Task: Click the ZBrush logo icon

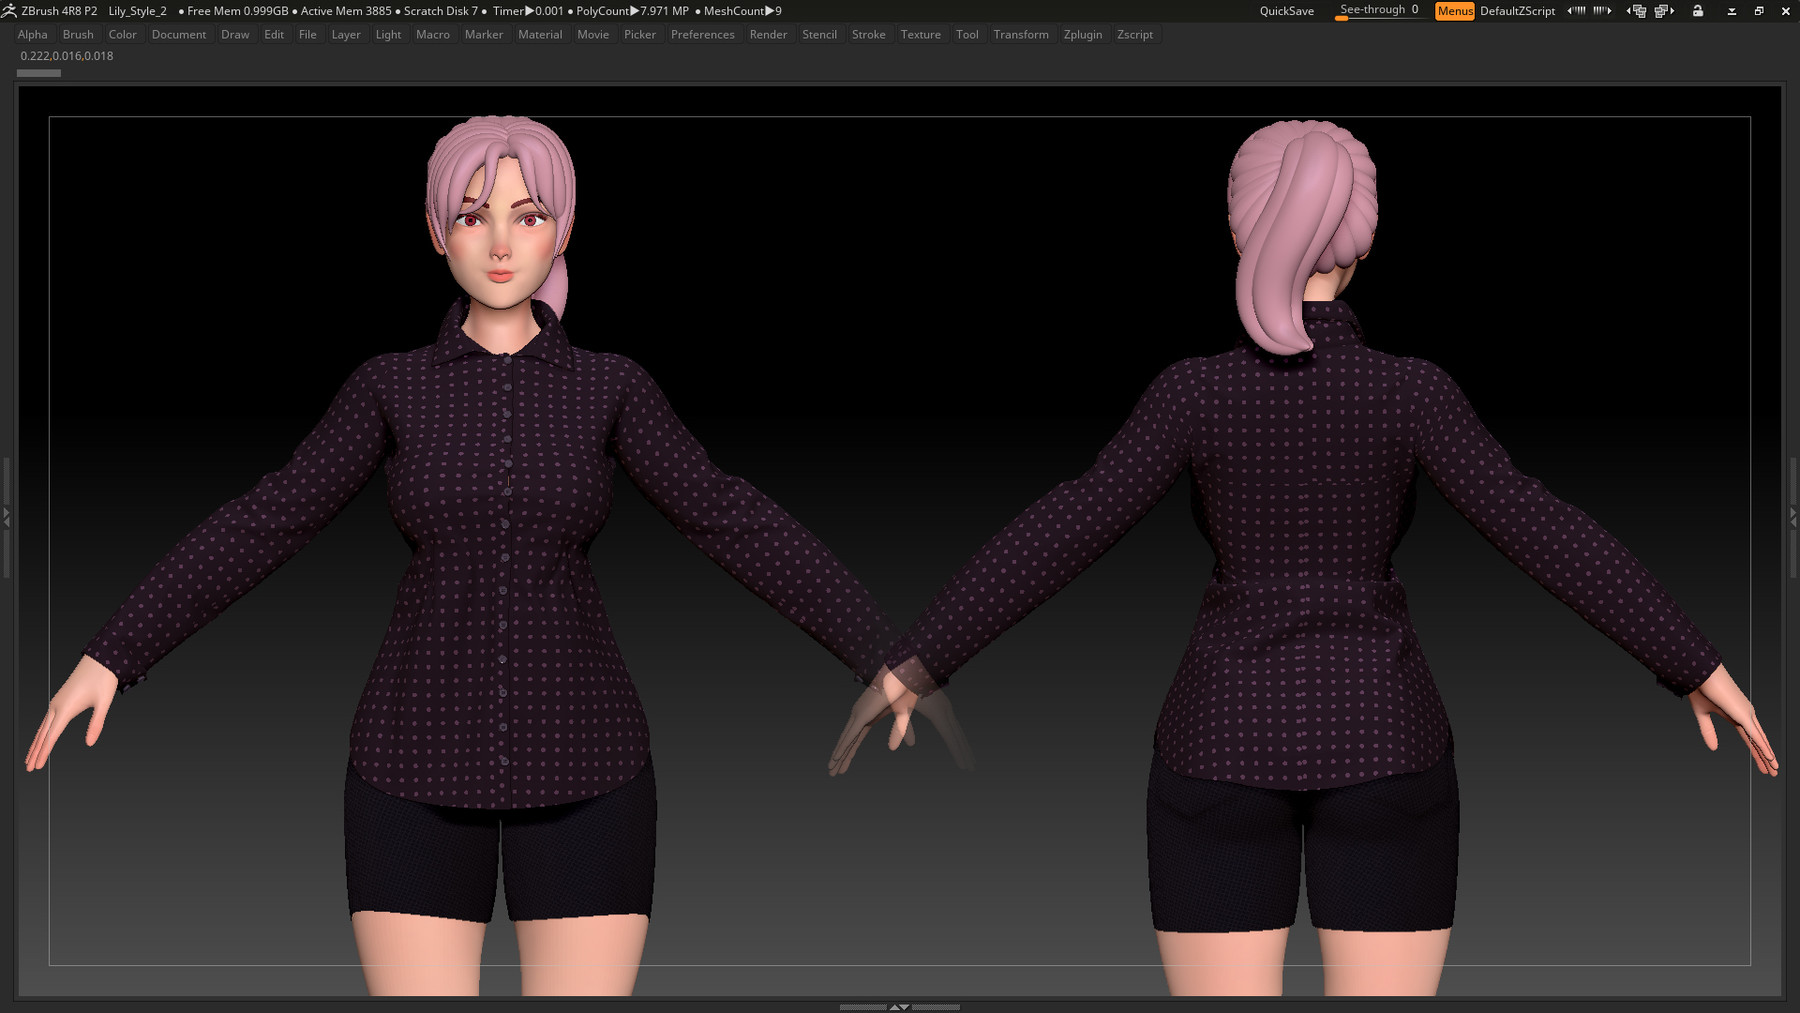Action: pyautogui.click(x=8, y=10)
